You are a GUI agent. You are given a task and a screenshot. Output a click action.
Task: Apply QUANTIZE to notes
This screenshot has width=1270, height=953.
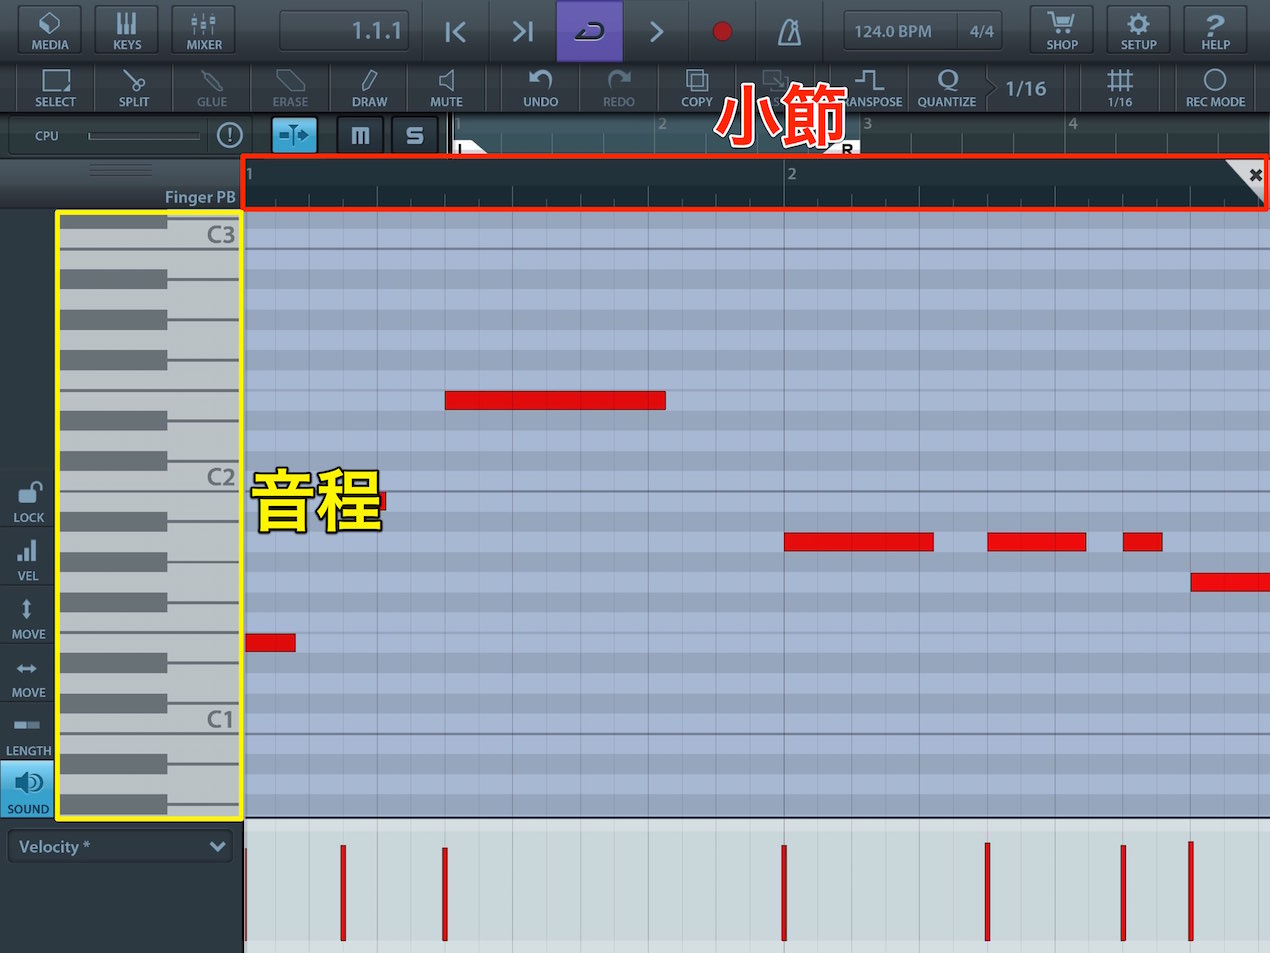pos(946,88)
